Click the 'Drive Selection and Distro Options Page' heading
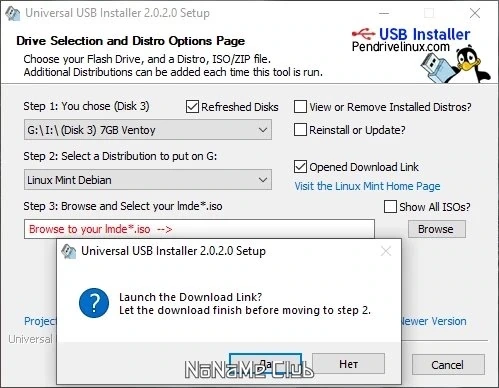This screenshot has width=499, height=388. click(x=130, y=41)
